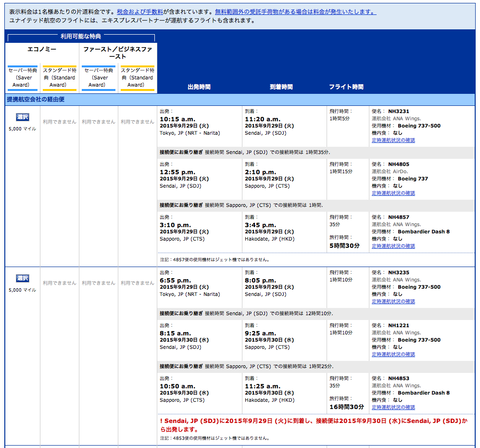Click 5,000 マイル in the first itinerary
The width and height of the screenshot is (480, 448).
point(22,129)
